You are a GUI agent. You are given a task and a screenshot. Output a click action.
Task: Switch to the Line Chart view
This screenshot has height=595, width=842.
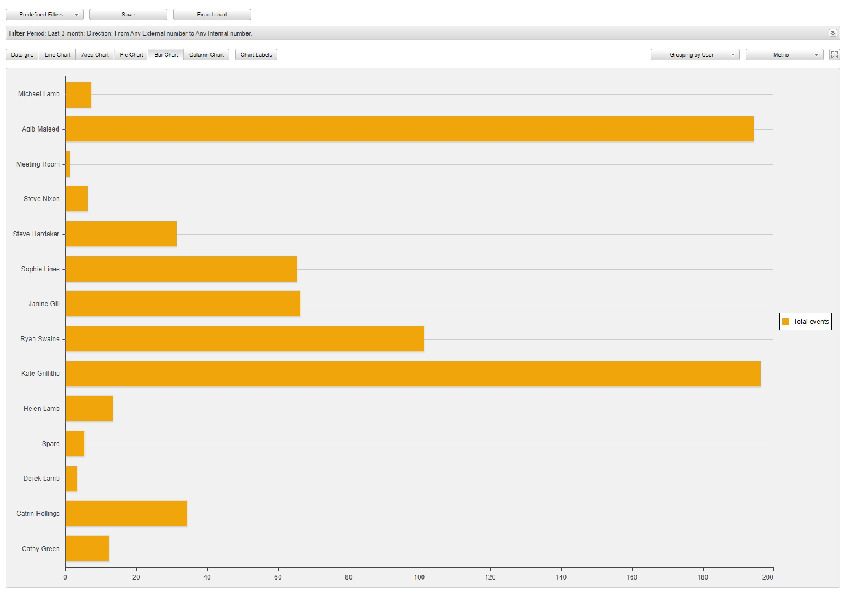coord(58,54)
